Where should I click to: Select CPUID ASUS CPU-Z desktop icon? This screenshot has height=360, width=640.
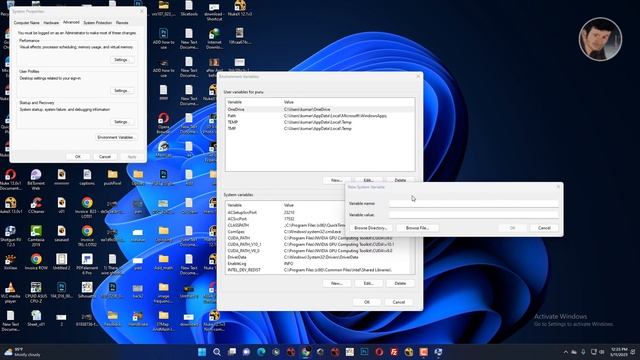36,292
